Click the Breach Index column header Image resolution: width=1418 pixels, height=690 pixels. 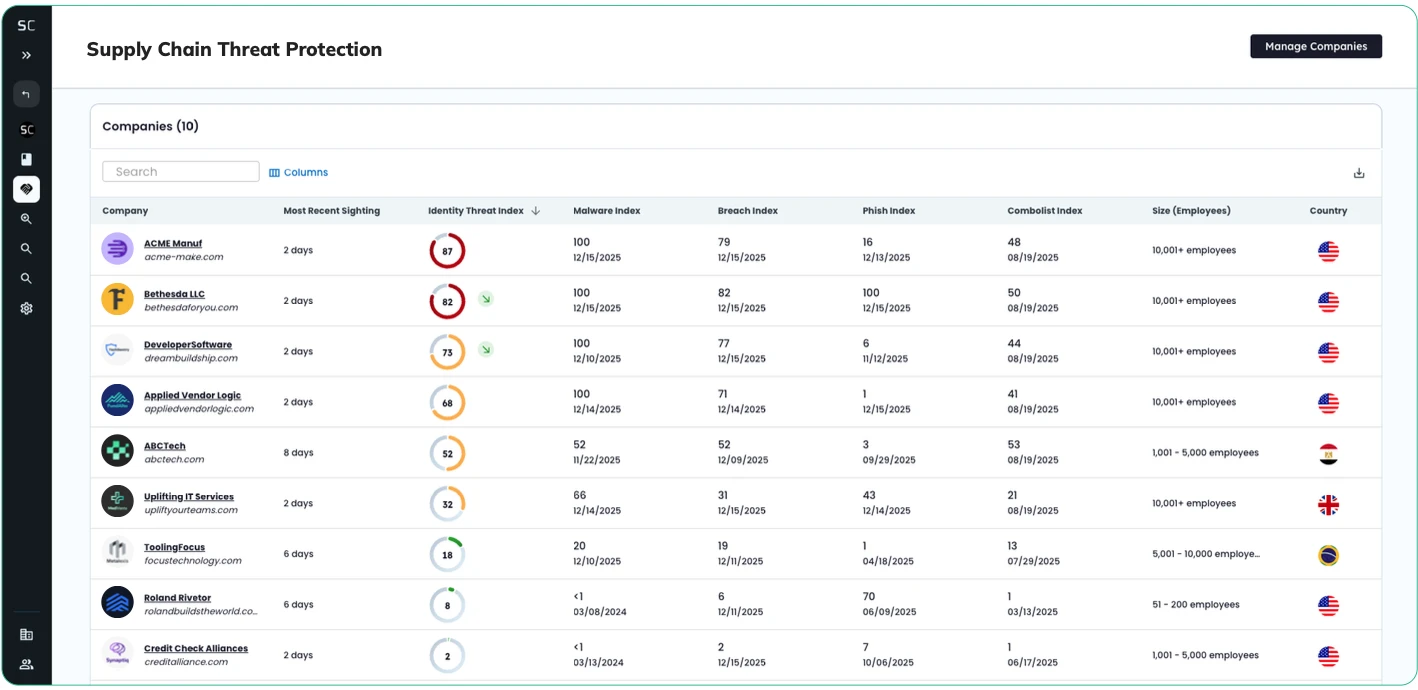[x=747, y=211]
